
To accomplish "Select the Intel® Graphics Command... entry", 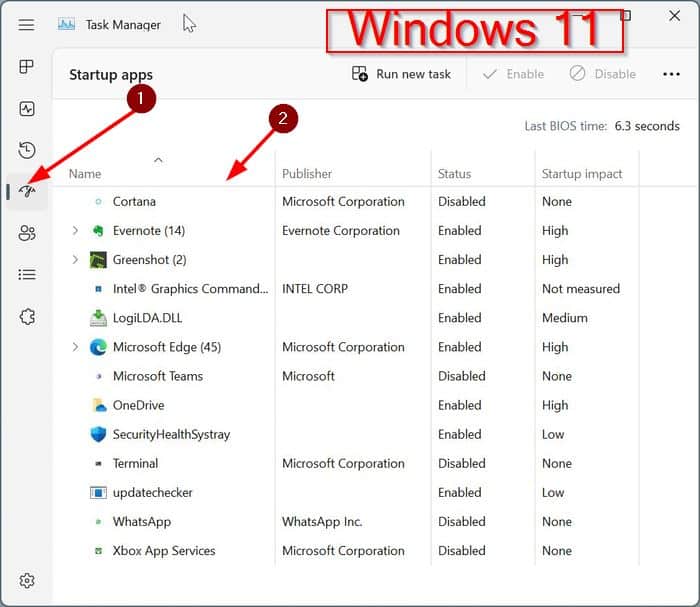I will (x=191, y=289).
